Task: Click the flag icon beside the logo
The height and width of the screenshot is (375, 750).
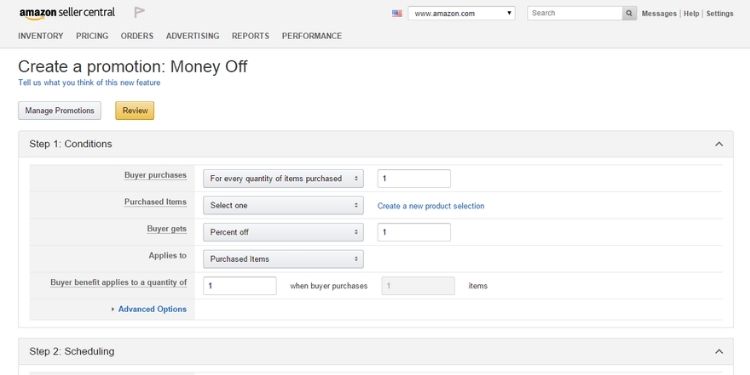Action: tap(139, 13)
